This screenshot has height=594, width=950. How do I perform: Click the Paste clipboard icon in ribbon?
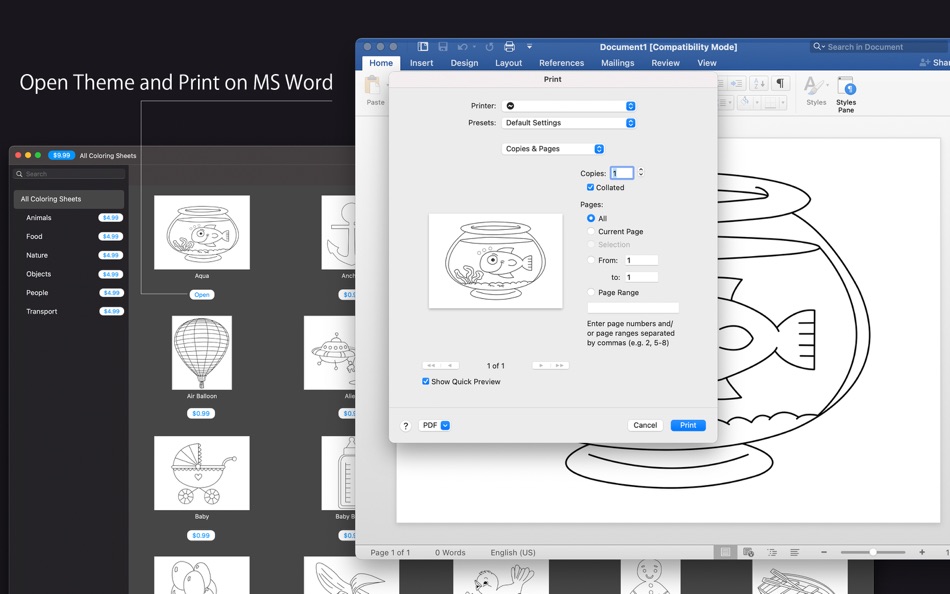click(373, 85)
